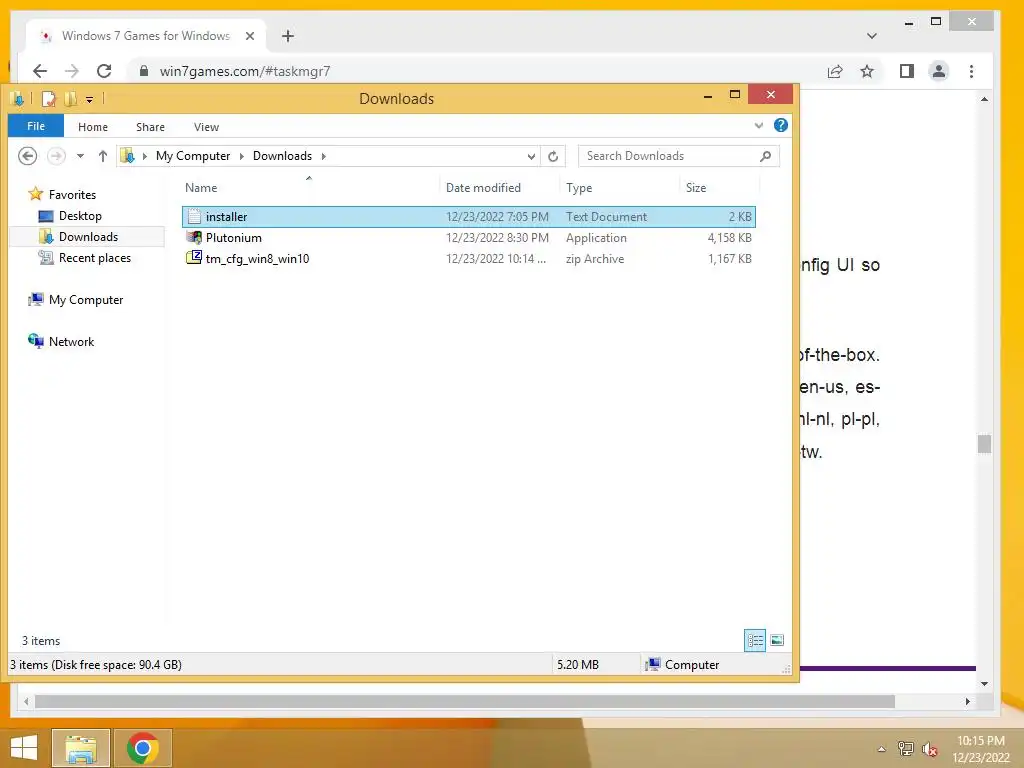
Task: Open a new Chrome tab
Action: coord(288,36)
